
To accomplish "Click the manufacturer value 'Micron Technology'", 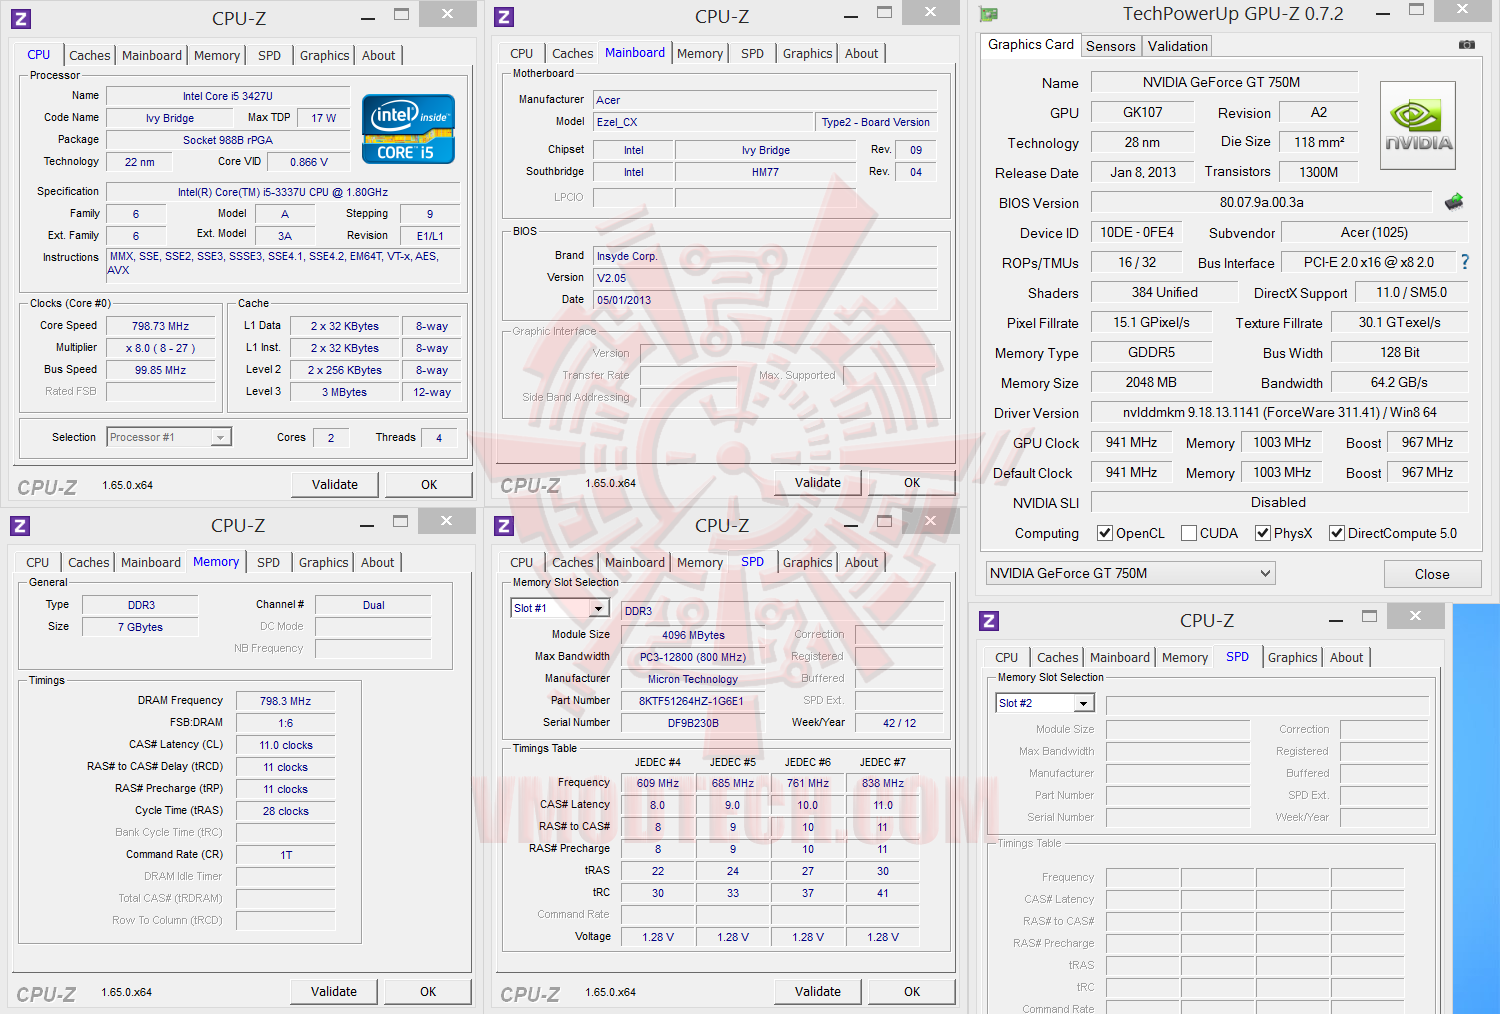I will 692,679.
